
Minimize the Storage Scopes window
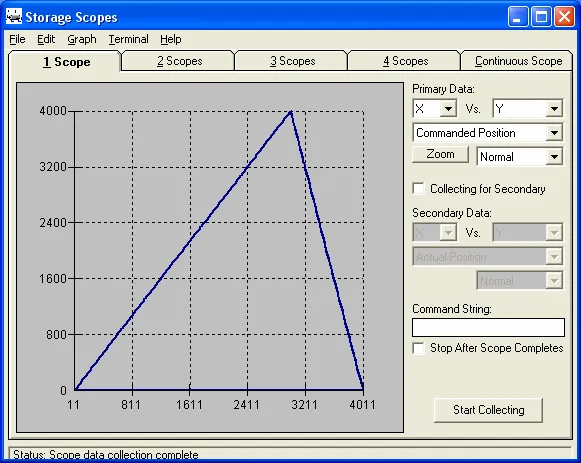(x=518, y=17)
